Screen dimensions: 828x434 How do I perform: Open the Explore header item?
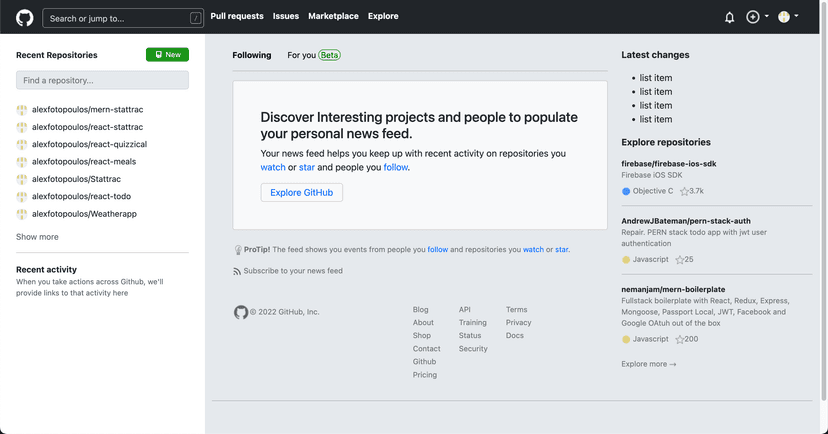[383, 16]
